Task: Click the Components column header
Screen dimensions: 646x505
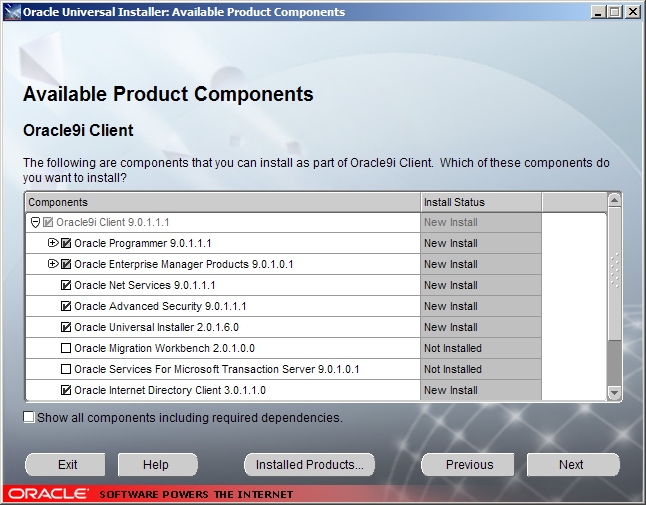Action: pos(223,202)
